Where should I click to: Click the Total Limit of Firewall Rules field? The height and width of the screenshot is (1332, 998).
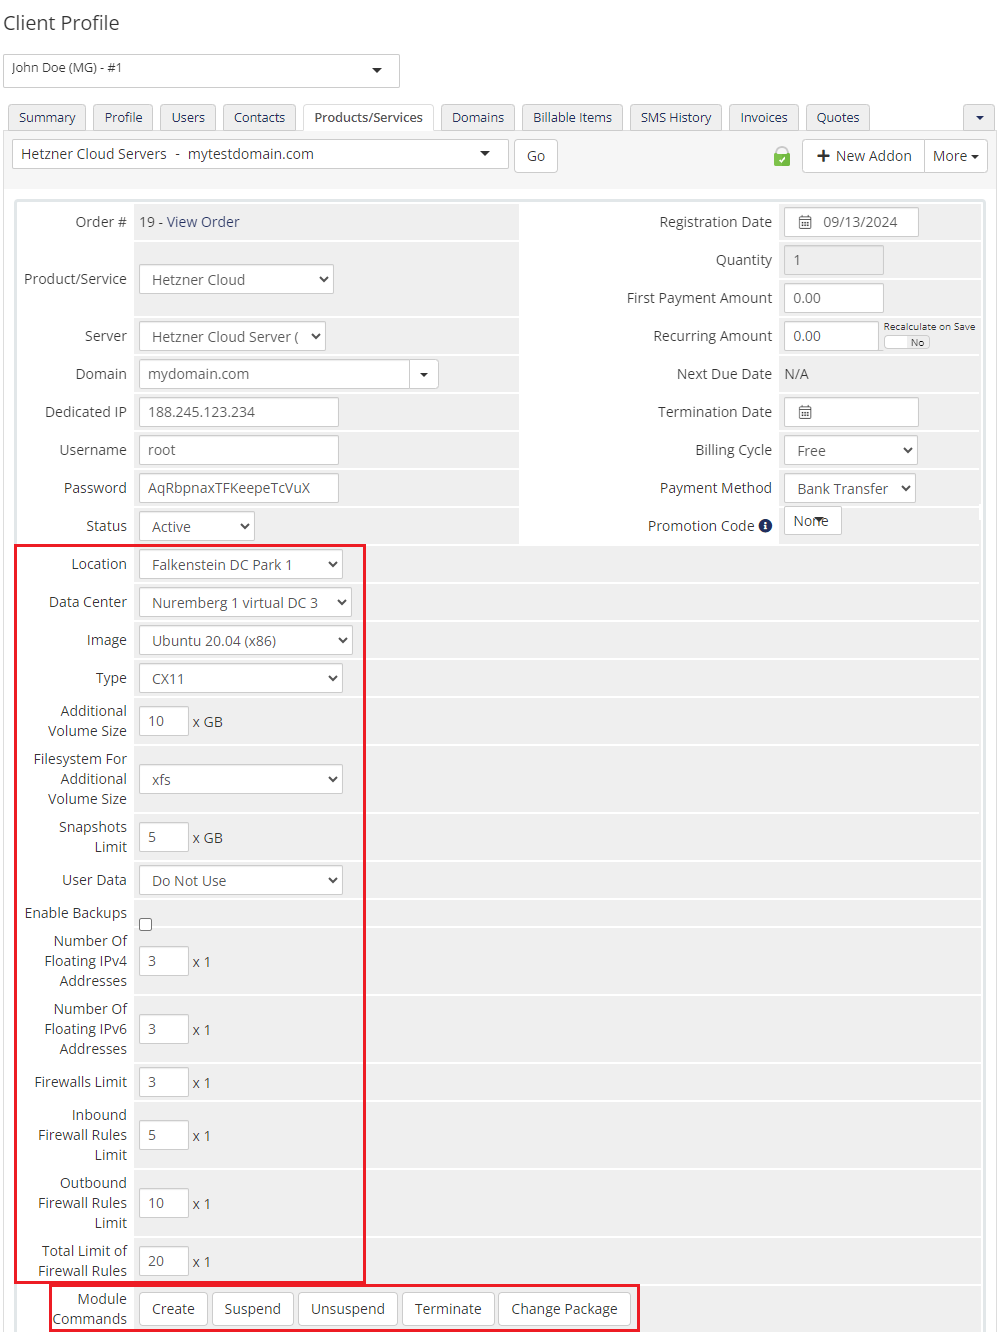[x=164, y=1261]
